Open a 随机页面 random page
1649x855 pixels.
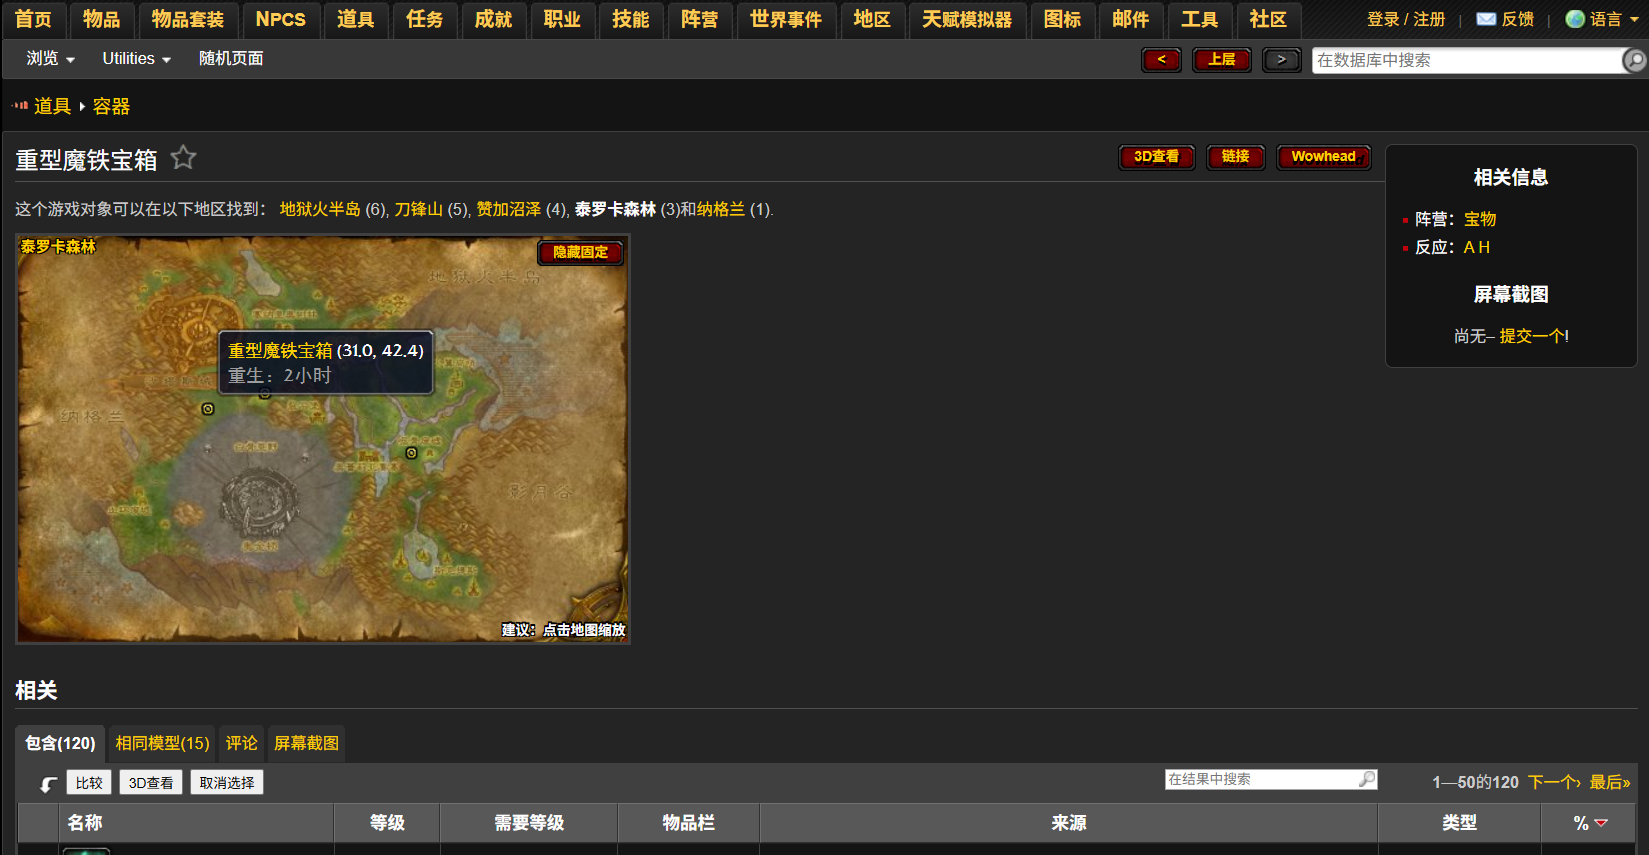tap(231, 59)
